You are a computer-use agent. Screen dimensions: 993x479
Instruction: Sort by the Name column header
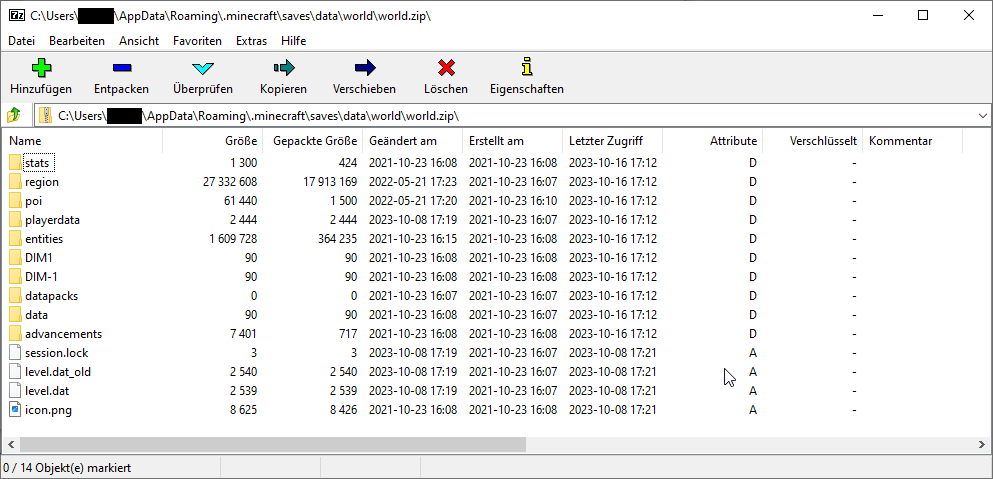(83, 141)
